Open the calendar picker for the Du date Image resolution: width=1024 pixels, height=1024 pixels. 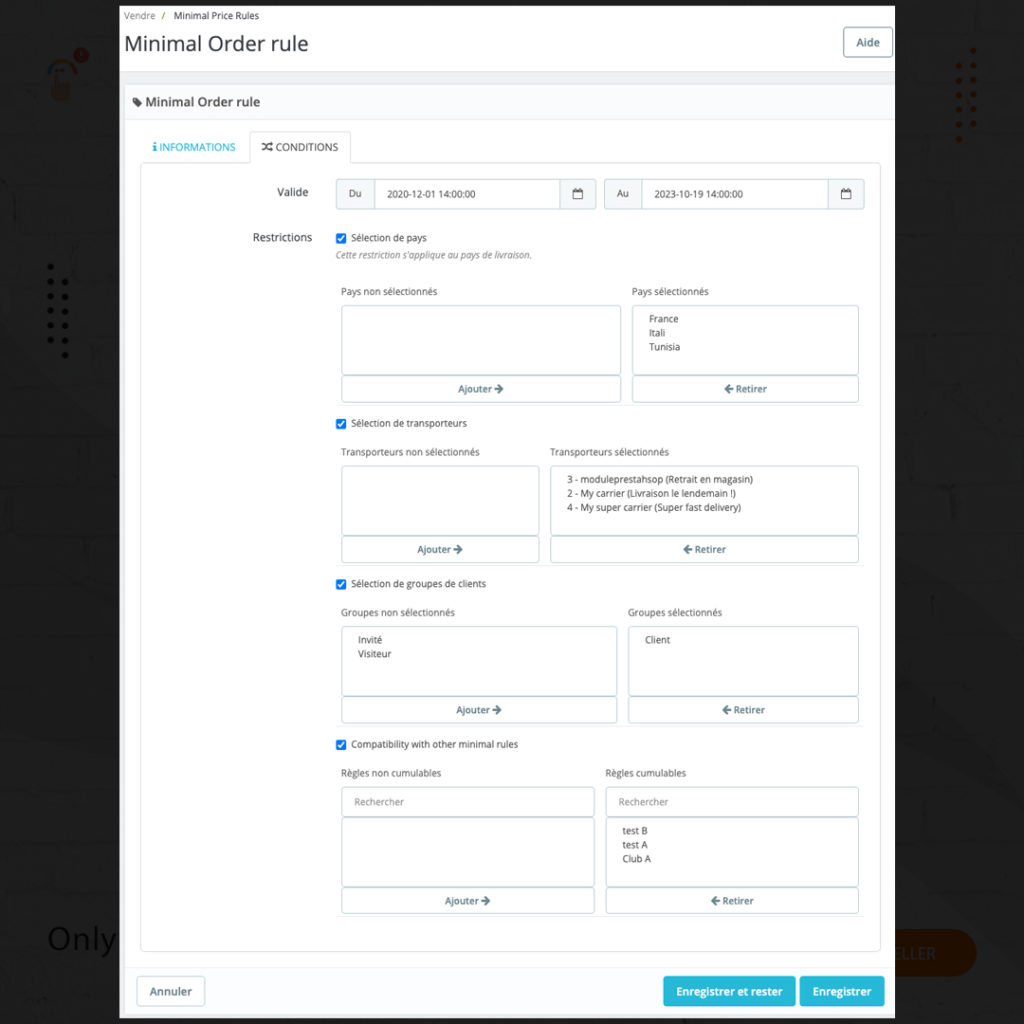[x=578, y=194]
